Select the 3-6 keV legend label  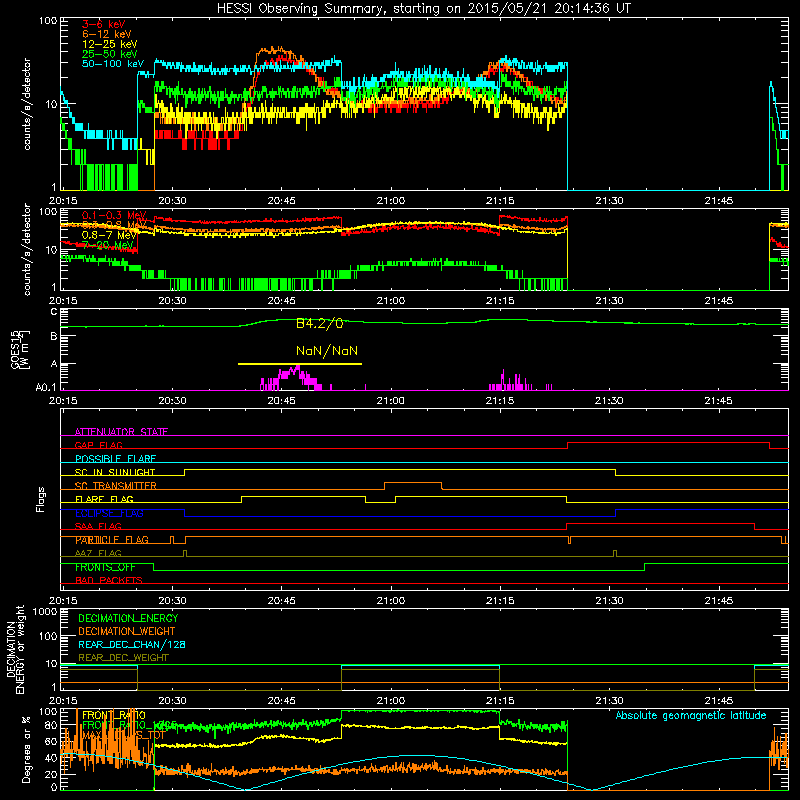103,24
